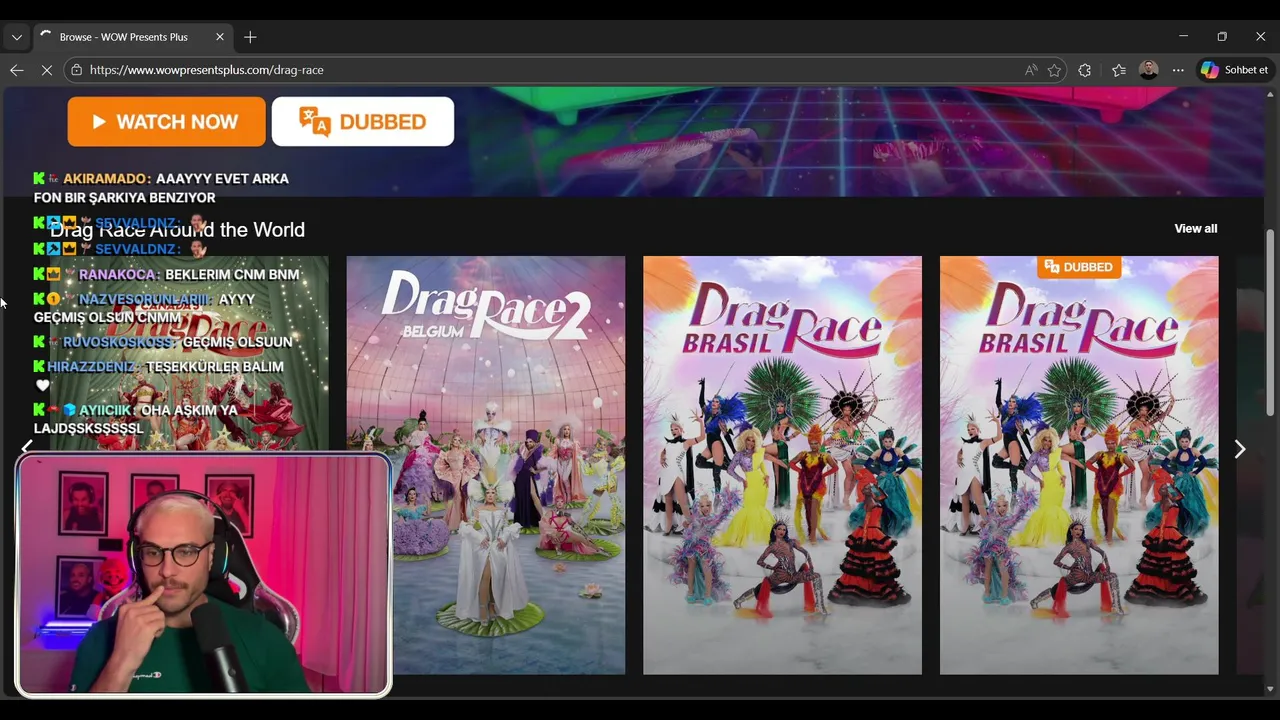
Task: Click the WATCH NOW button
Action: 166,122
